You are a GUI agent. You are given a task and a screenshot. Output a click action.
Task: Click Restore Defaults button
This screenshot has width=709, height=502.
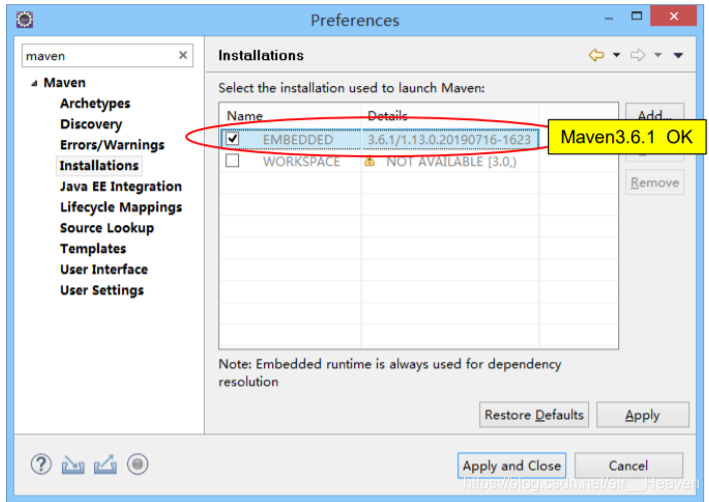tap(534, 415)
